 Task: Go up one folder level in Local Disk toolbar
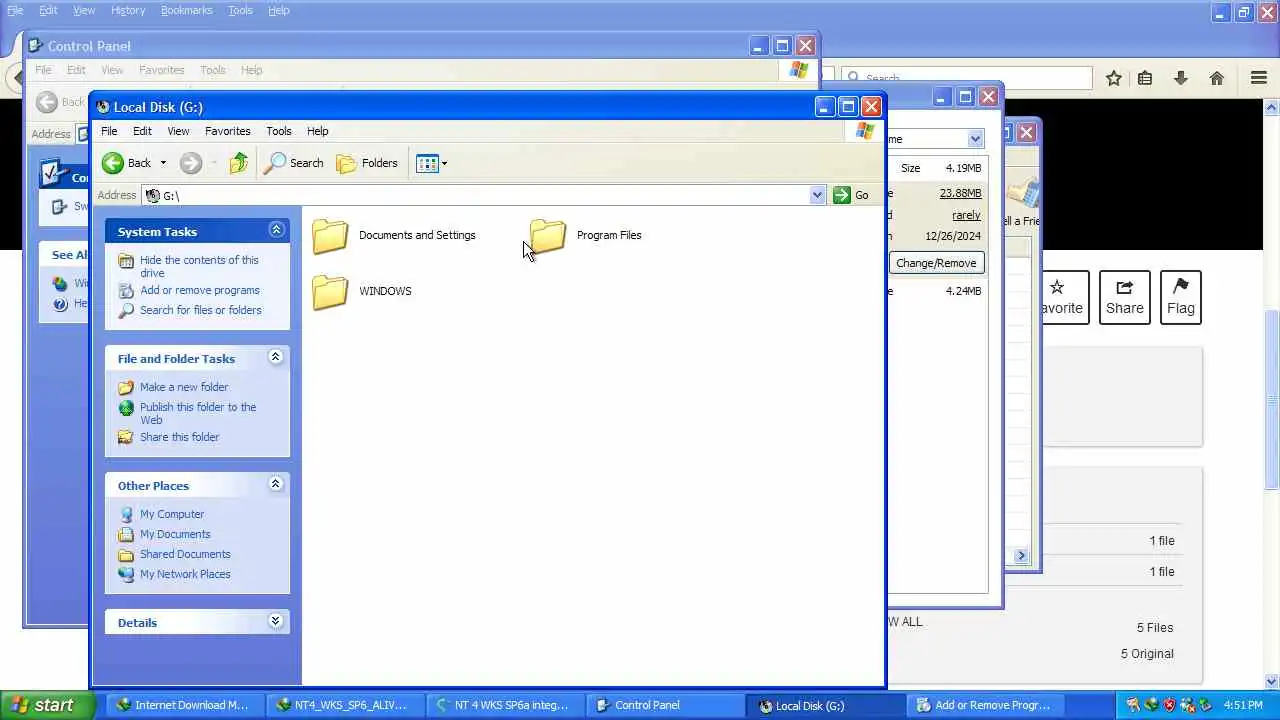[x=238, y=163]
